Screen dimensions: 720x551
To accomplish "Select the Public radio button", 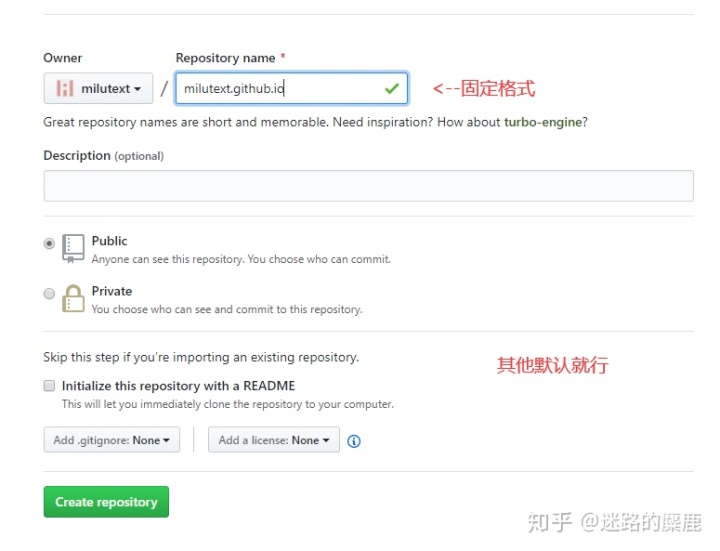I will 49,243.
